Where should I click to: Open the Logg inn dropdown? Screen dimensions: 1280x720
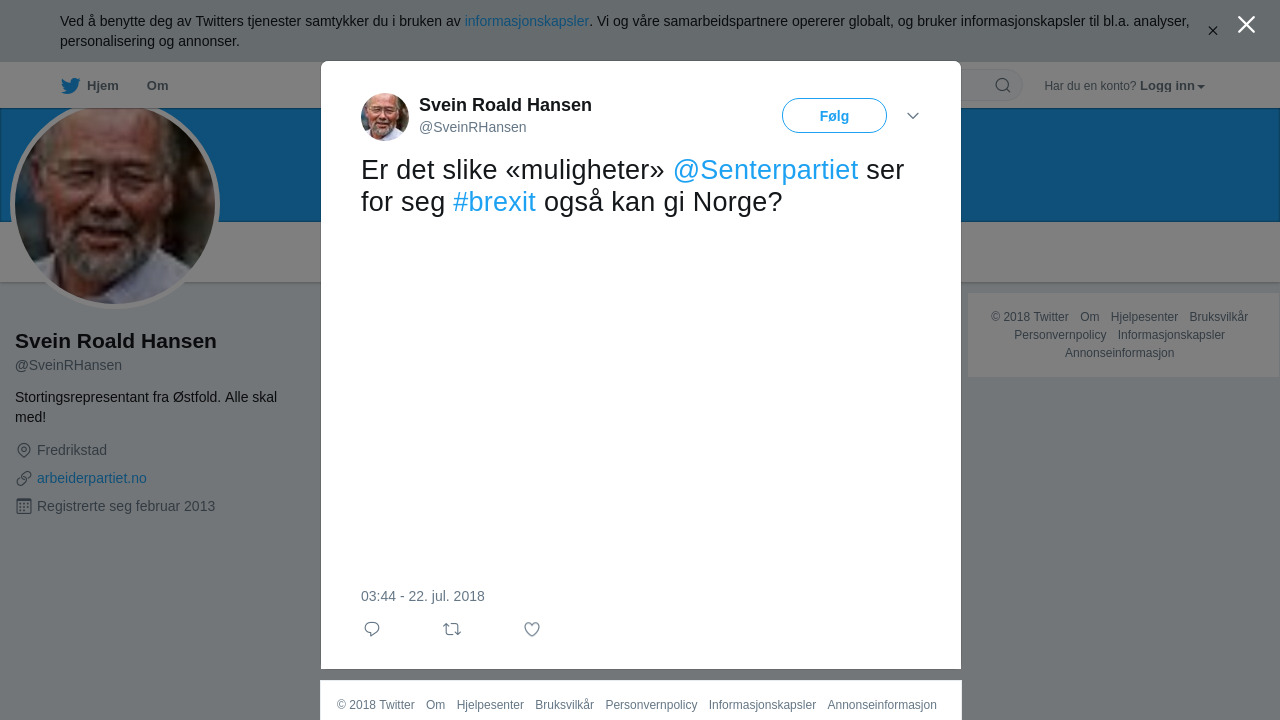point(1172,86)
